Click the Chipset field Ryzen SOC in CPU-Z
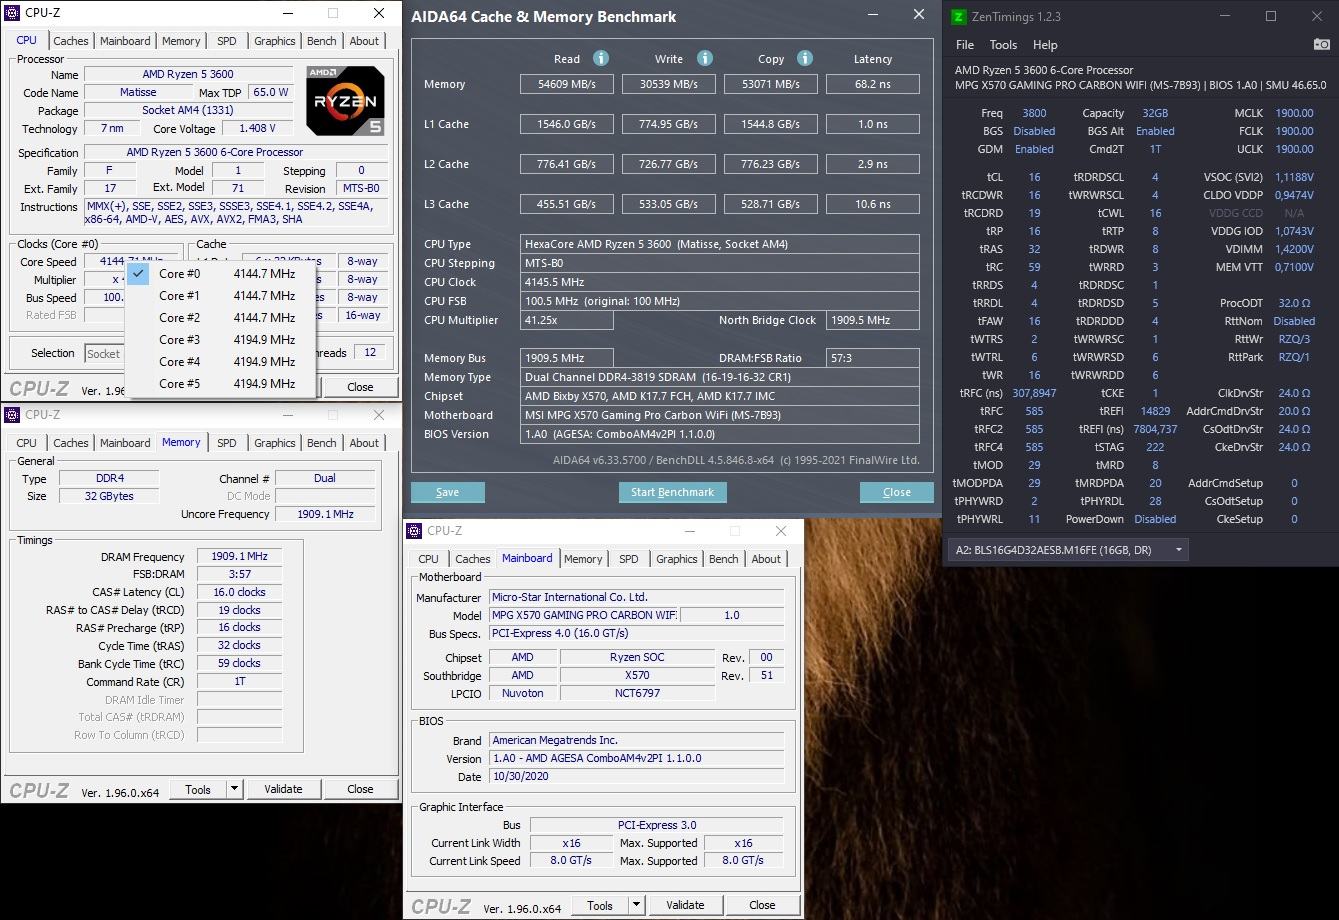The height and width of the screenshot is (920, 1339). coord(636,658)
